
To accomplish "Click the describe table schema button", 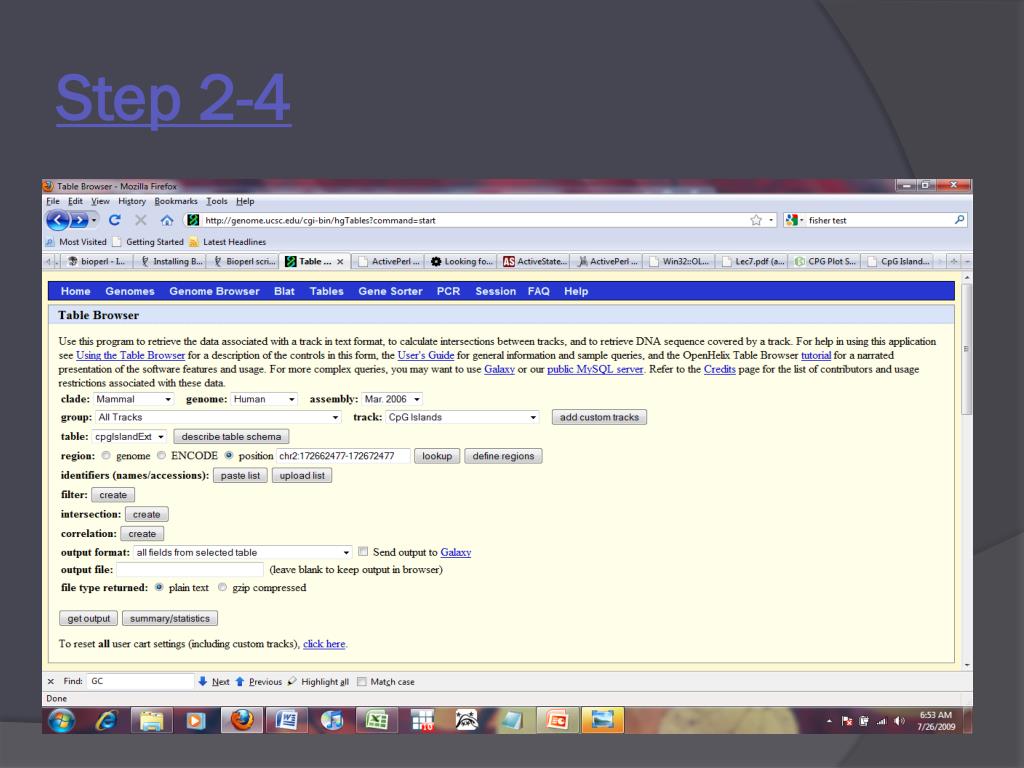I will [x=231, y=436].
